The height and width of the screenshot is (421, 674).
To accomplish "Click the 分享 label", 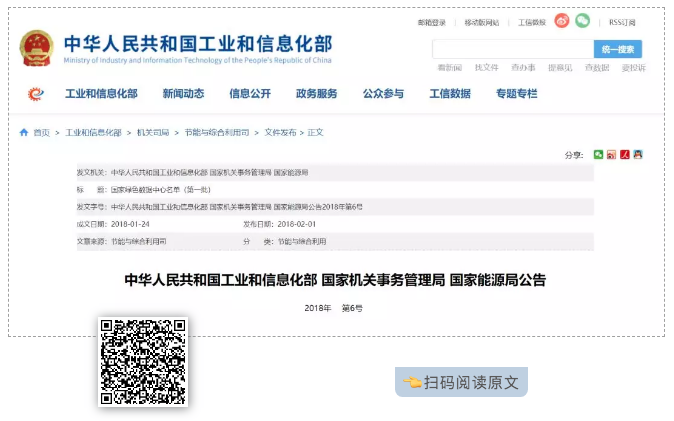I will point(573,155).
